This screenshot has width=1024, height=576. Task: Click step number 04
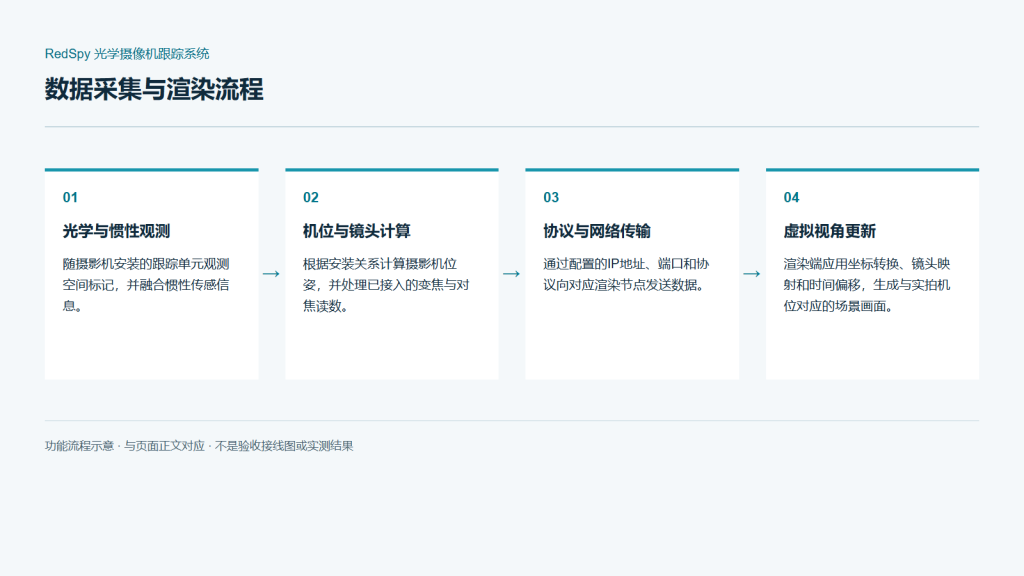[x=791, y=197]
